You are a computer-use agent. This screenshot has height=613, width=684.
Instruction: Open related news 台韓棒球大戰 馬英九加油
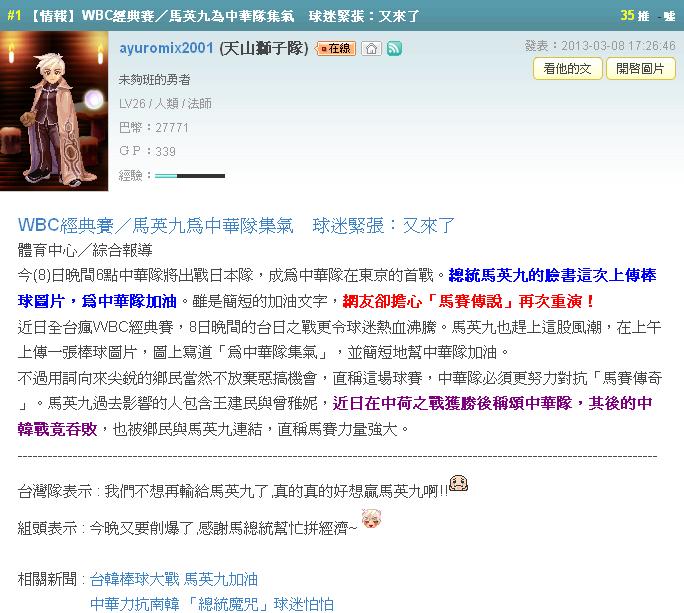pyautogui.click(x=174, y=579)
